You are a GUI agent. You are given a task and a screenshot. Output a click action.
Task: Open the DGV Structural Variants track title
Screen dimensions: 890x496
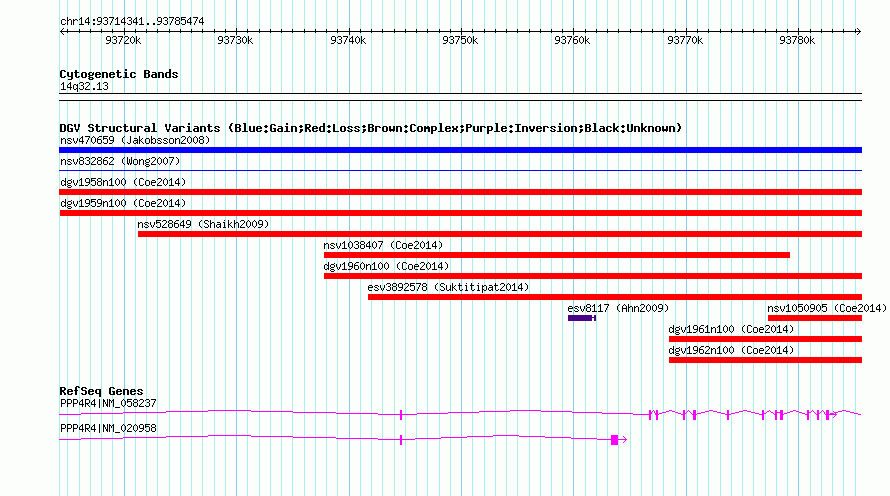pyautogui.click(x=370, y=128)
